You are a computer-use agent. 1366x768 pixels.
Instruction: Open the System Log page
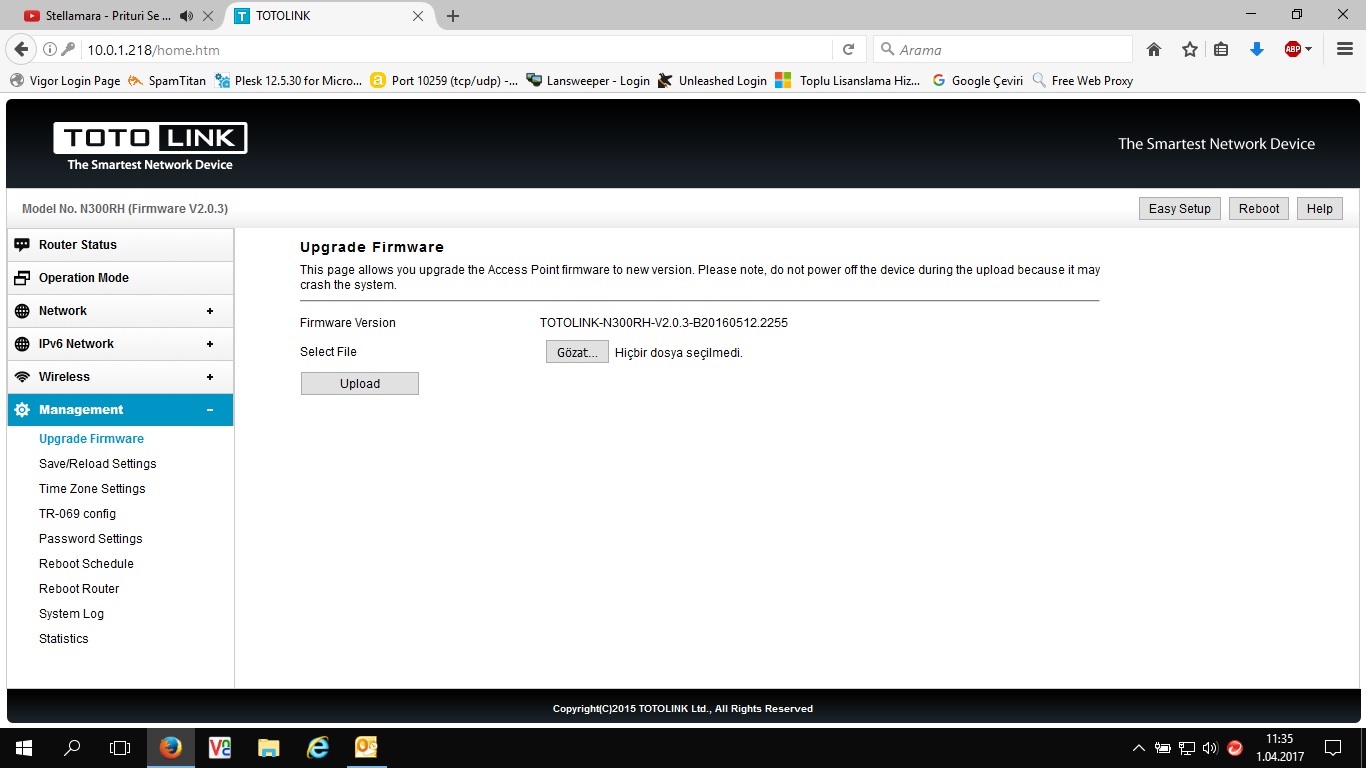click(x=71, y=614)
